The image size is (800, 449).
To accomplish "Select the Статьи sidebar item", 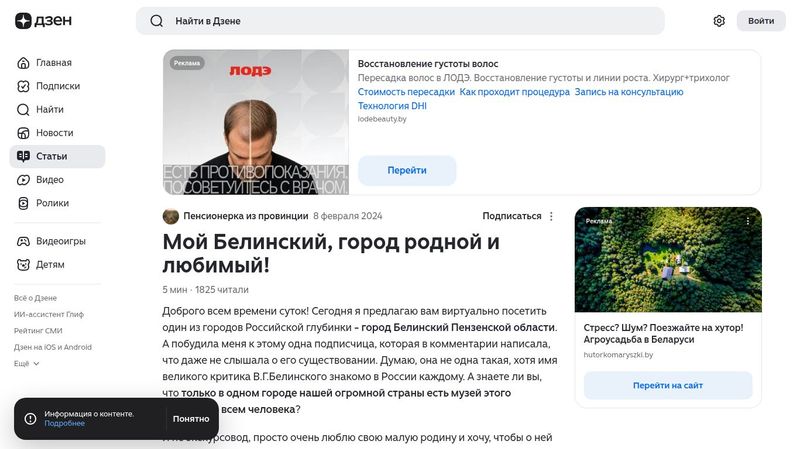I will coord(58,157).
